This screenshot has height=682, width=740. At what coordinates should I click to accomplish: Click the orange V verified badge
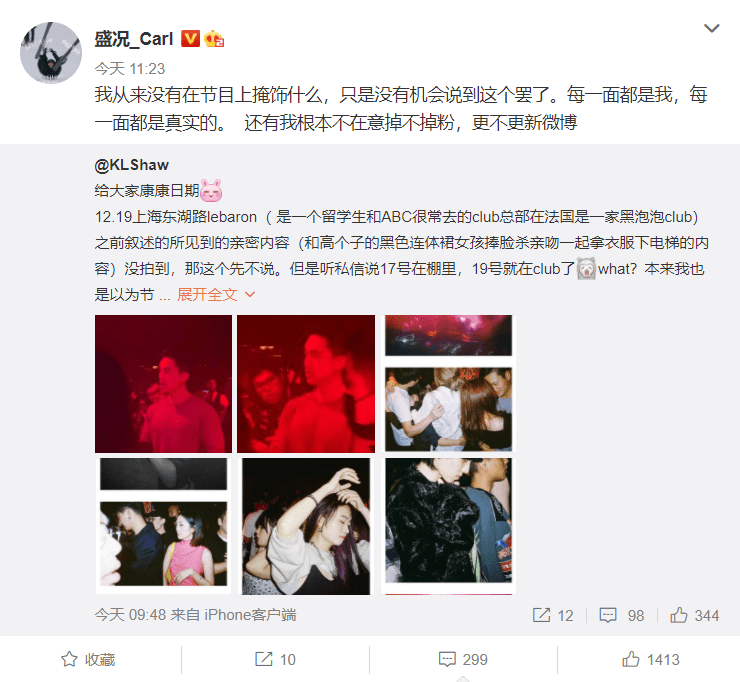tap(190, 39)
